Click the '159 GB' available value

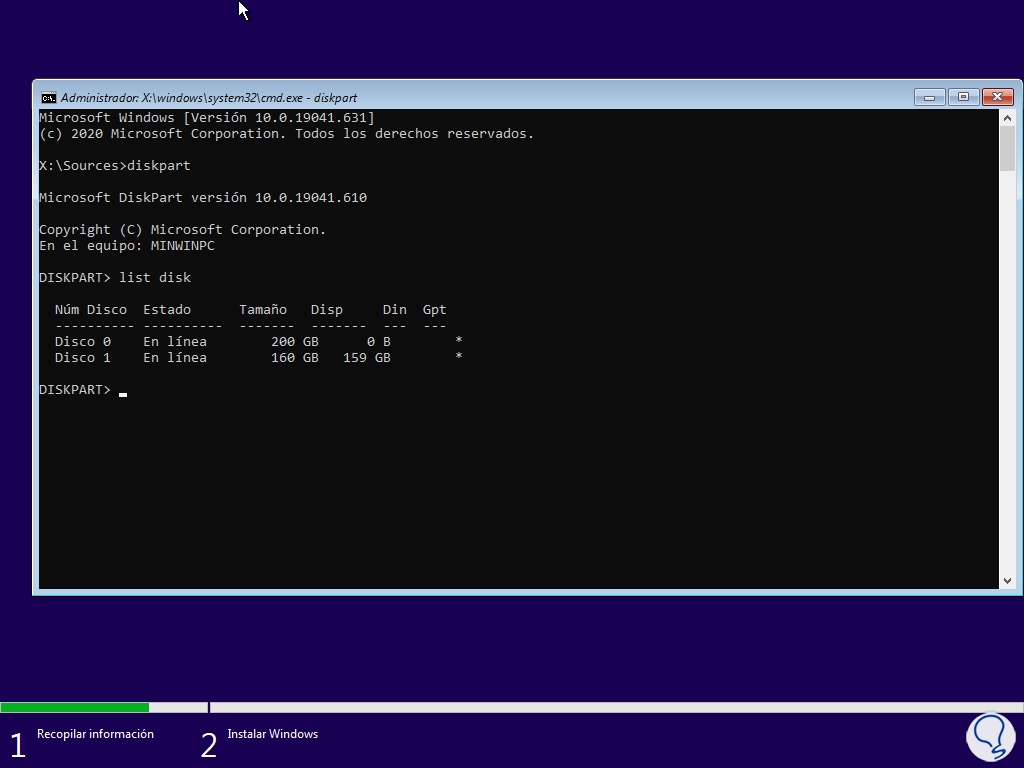(366, 358)
